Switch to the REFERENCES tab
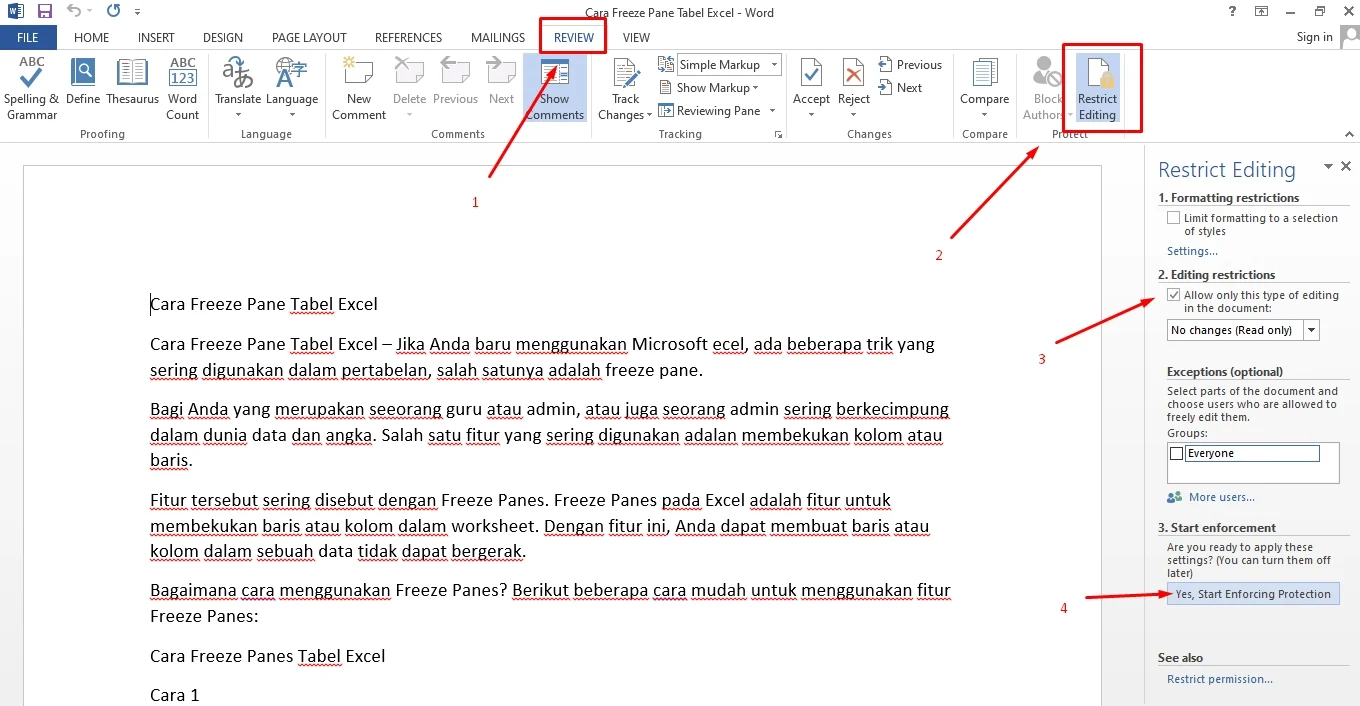1360x706 pixels. [408, 37]
